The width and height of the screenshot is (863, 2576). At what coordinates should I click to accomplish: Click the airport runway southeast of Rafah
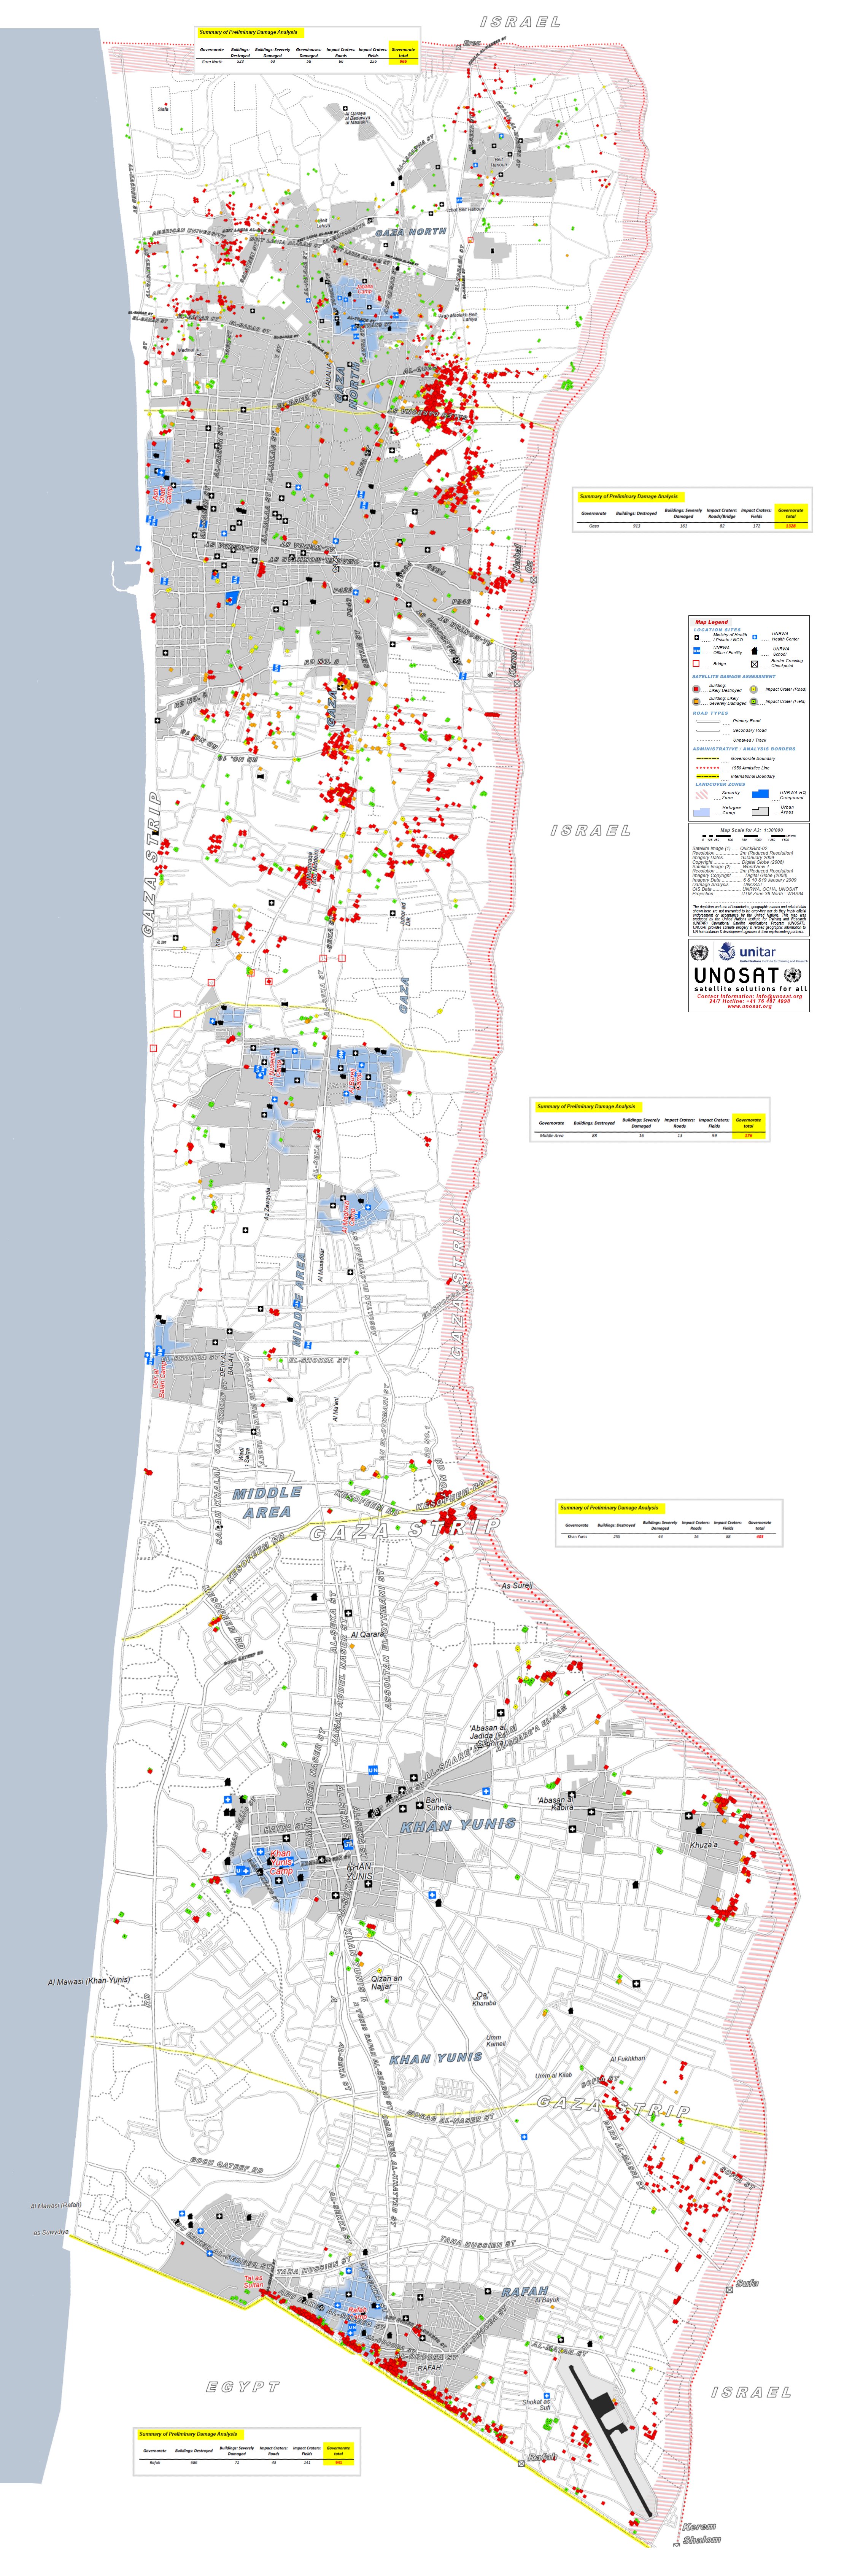[x=611, y=2441]
